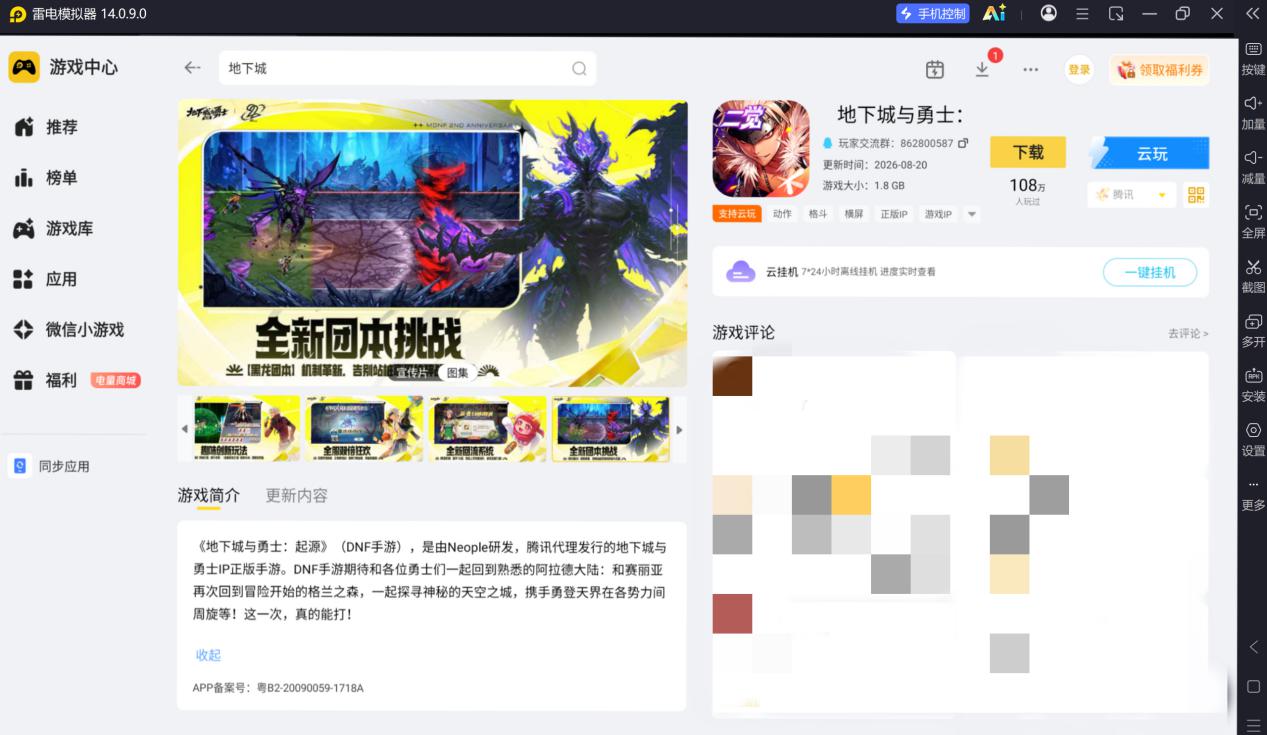The height and width of the screenshot is (735, 1267).
Task: Open the hamburger menu in title bar
Action: click(1082, 13)
